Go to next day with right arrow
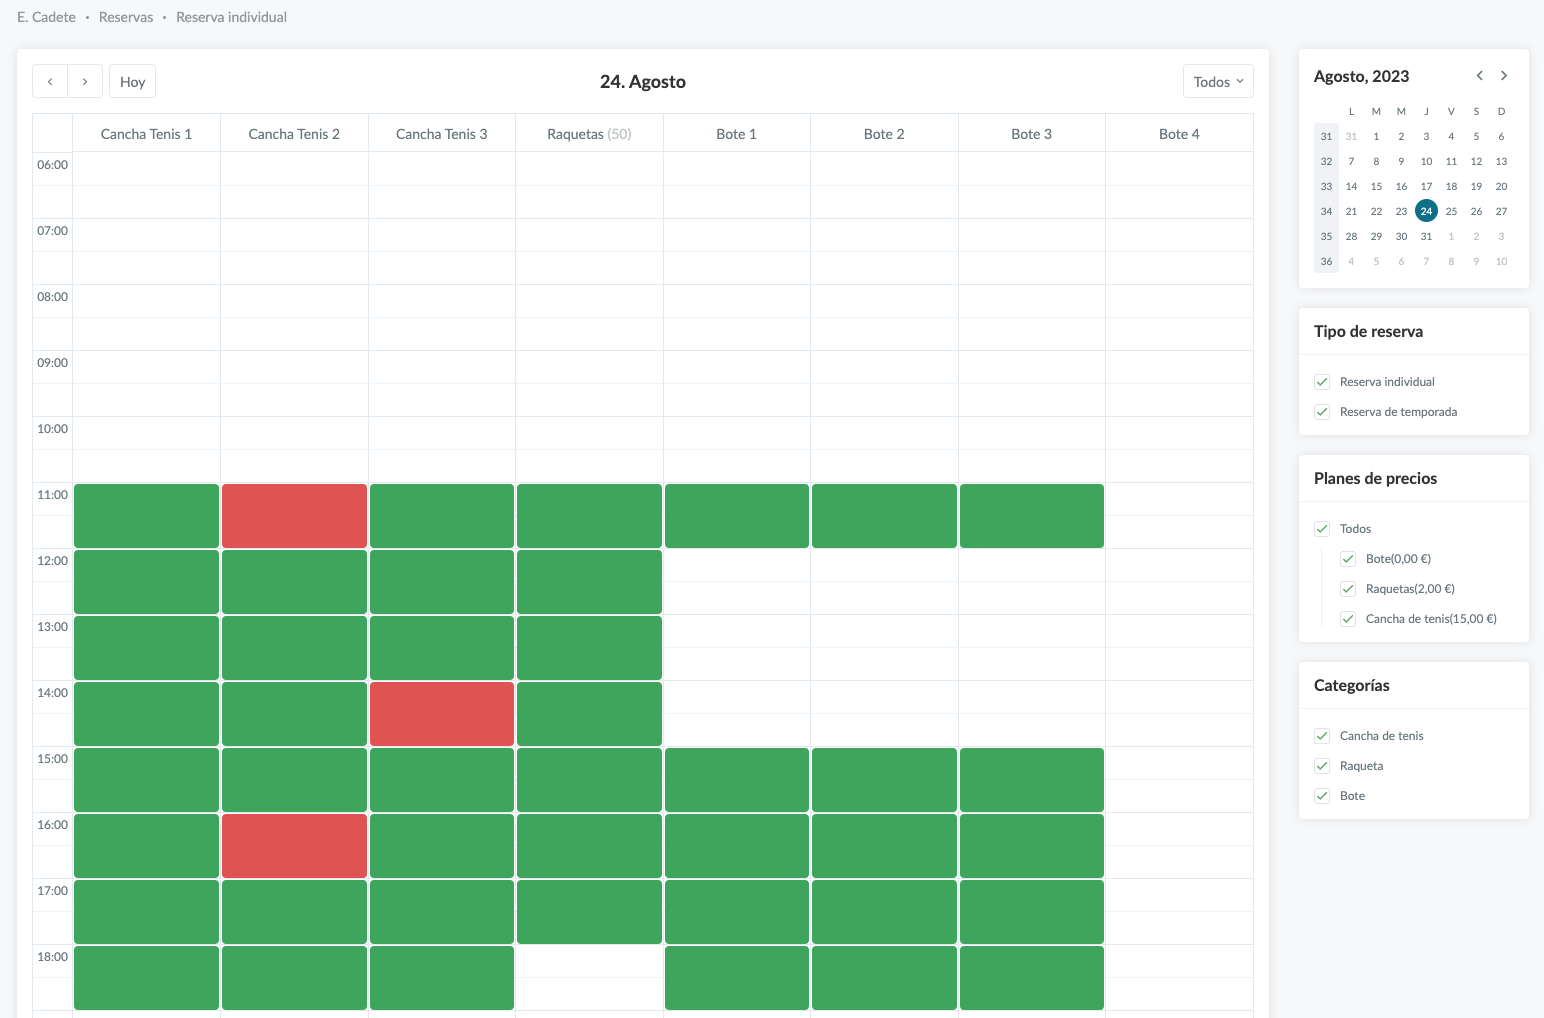This screenshot has width=1544, height=1018. coord(85,82)
